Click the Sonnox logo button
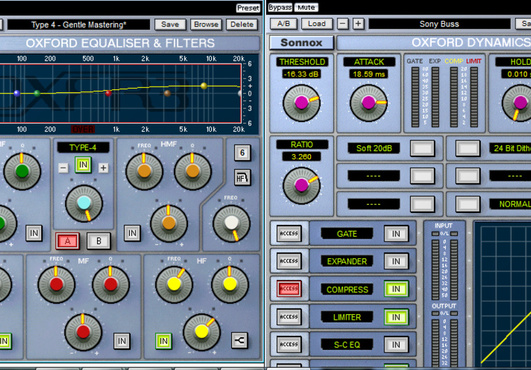Image resolution: width=531 pixels, height=370 pixels. pyautogui.click(x=301, y=43)
